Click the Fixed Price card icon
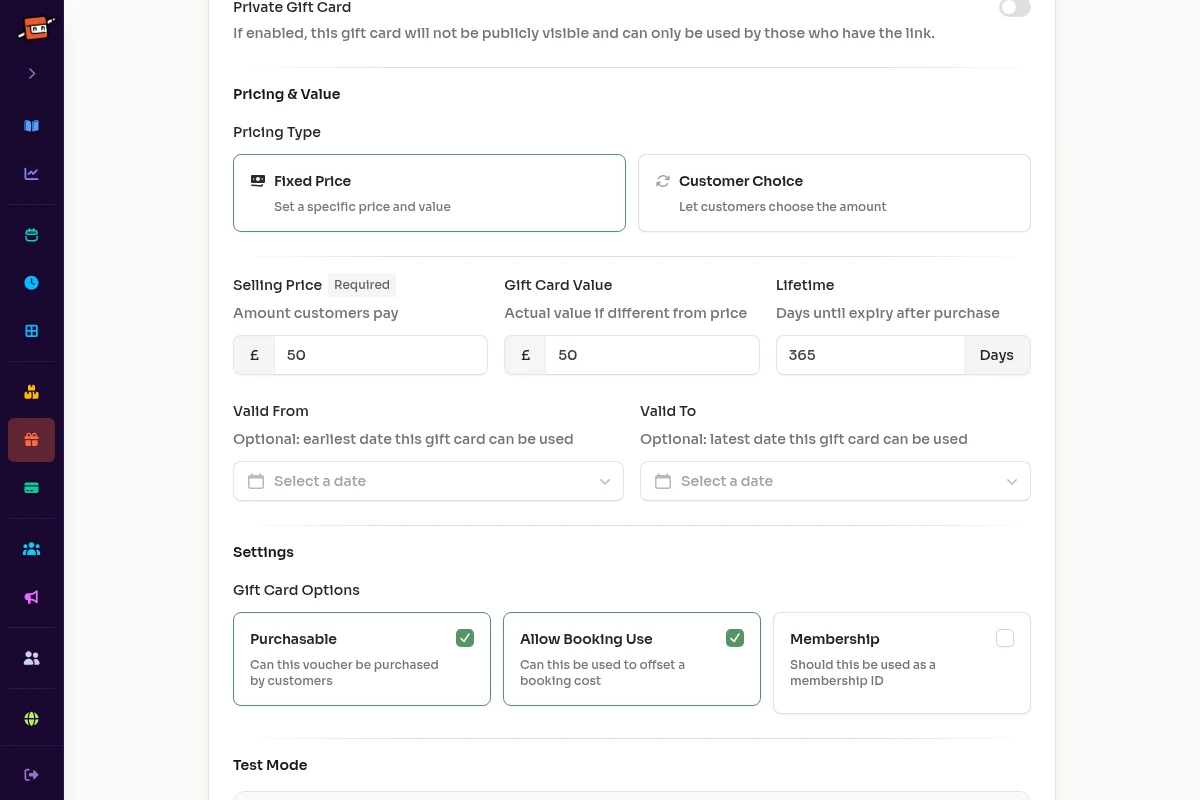 (x=258, y=181)
